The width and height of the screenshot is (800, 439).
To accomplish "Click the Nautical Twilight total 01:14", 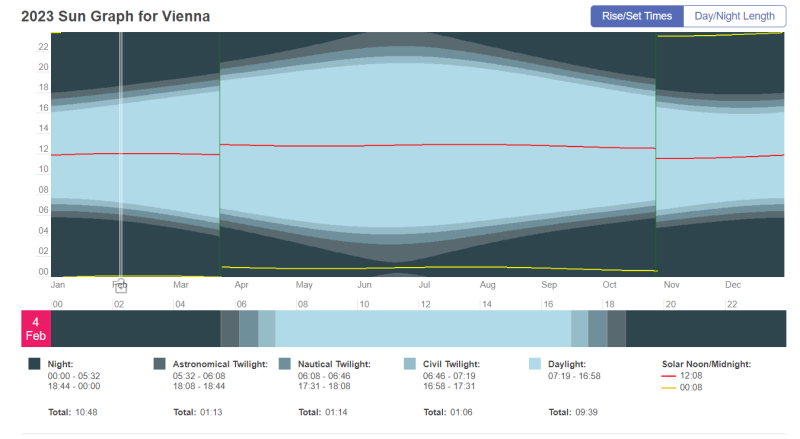I will tap(336, 412).
